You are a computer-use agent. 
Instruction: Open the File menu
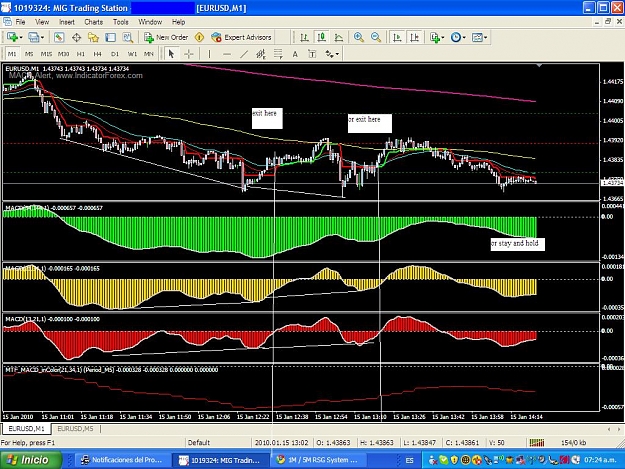click(20, 22)
